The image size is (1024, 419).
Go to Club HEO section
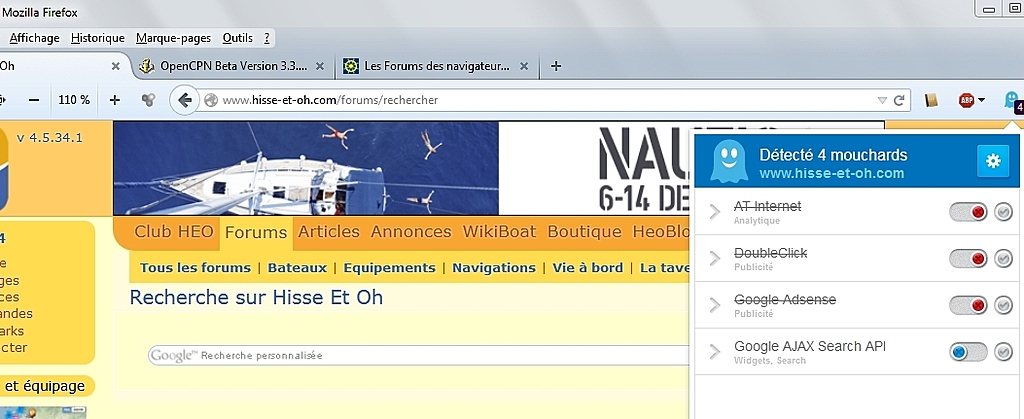(174, 232)
